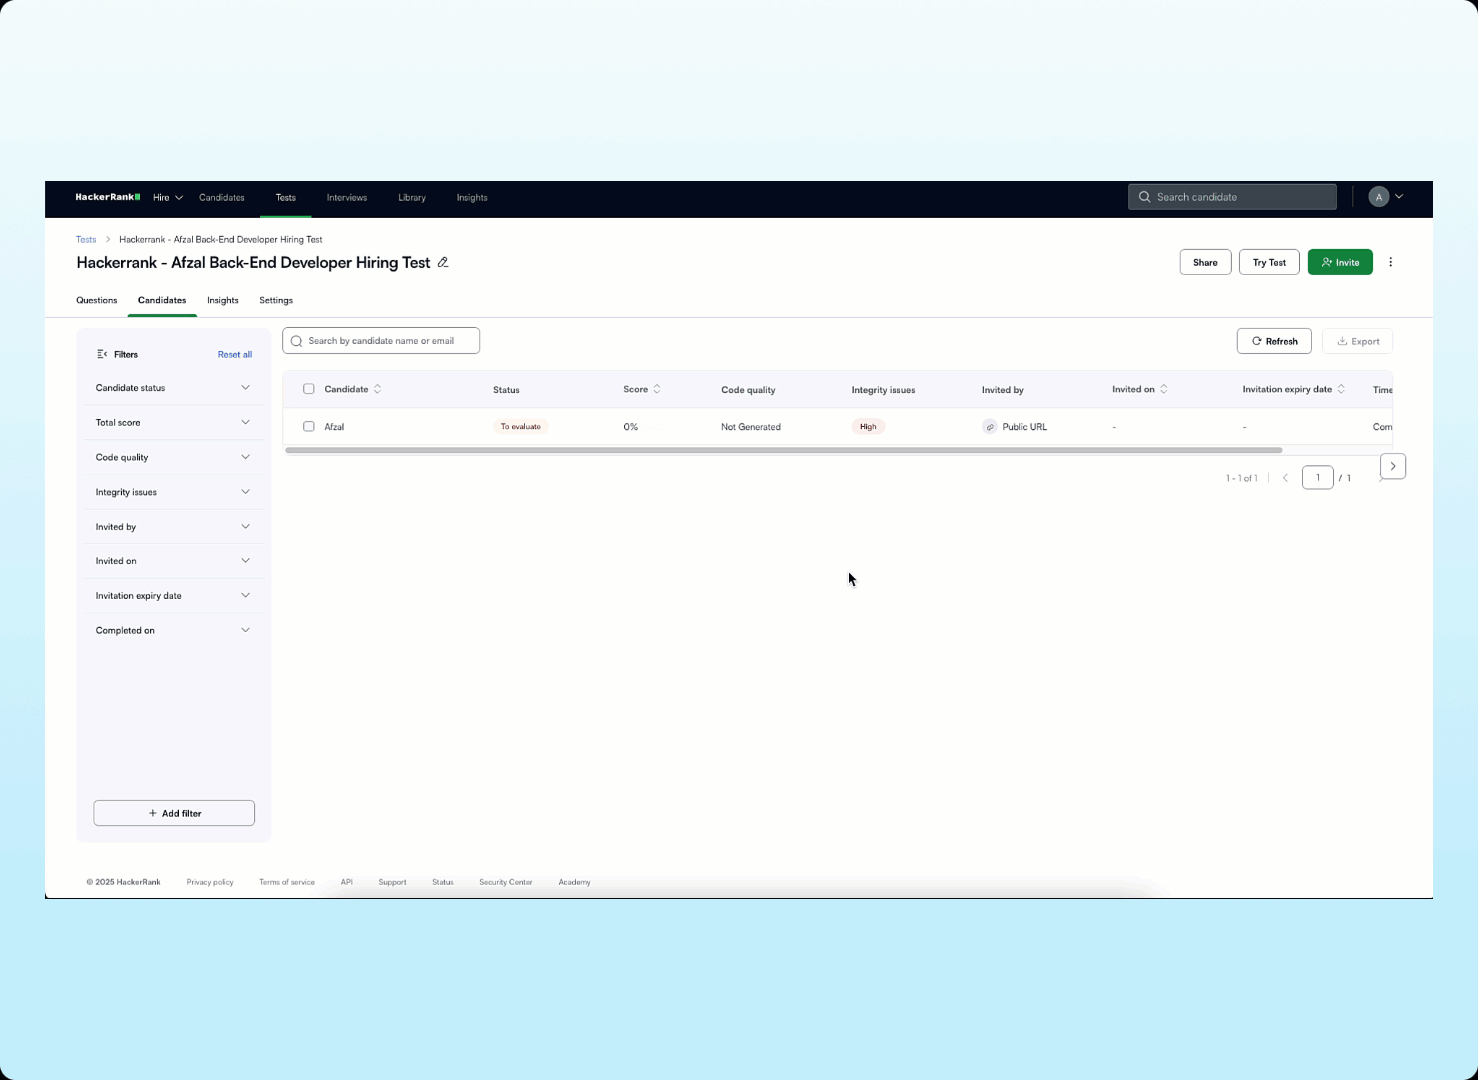Open Library in top navigation
This screenshot has width=1478, height=1080.
(412, 197)
